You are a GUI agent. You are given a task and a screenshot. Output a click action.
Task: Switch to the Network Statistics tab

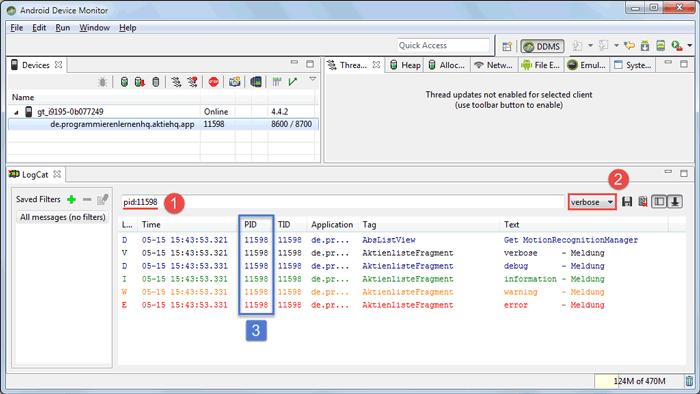[493, 65]
